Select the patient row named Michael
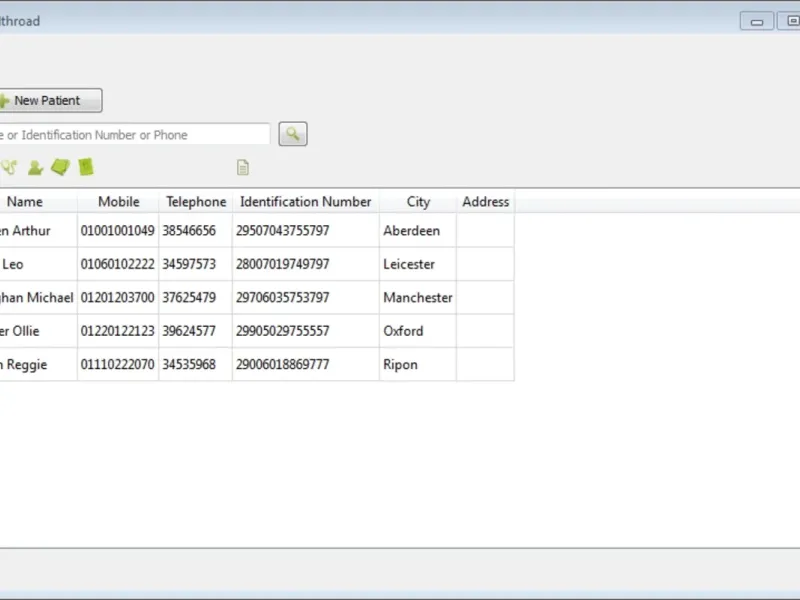This screenshot has height=600, width=800. point(257,297)
